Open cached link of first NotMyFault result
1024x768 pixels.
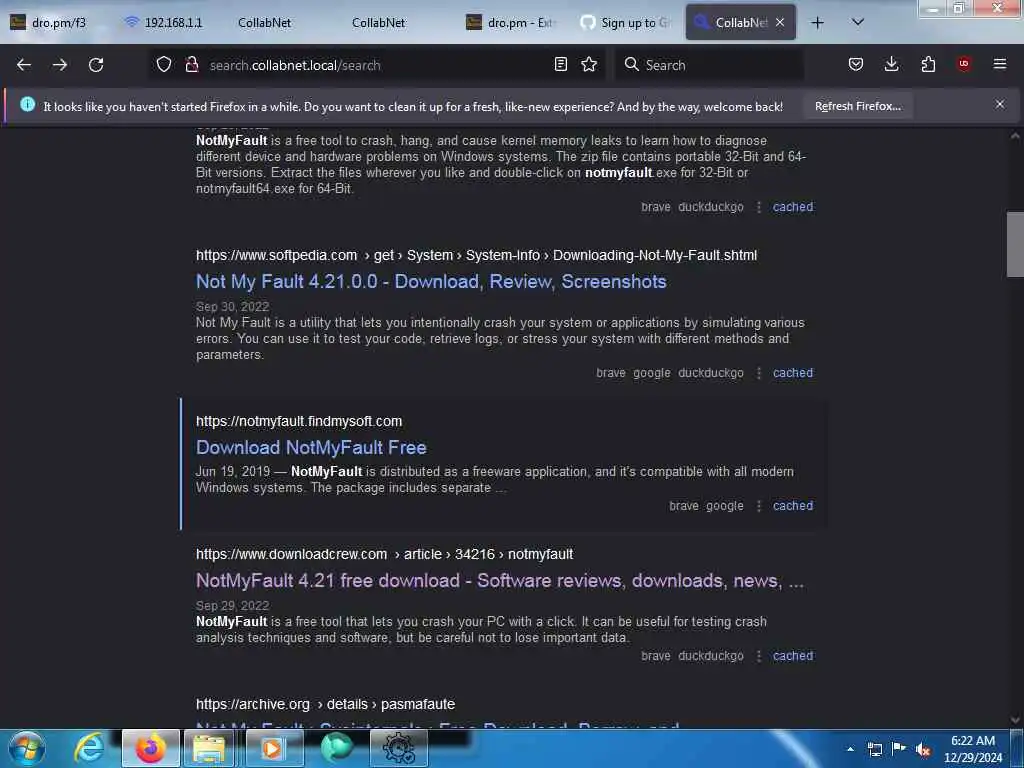[x=793, y=207]
